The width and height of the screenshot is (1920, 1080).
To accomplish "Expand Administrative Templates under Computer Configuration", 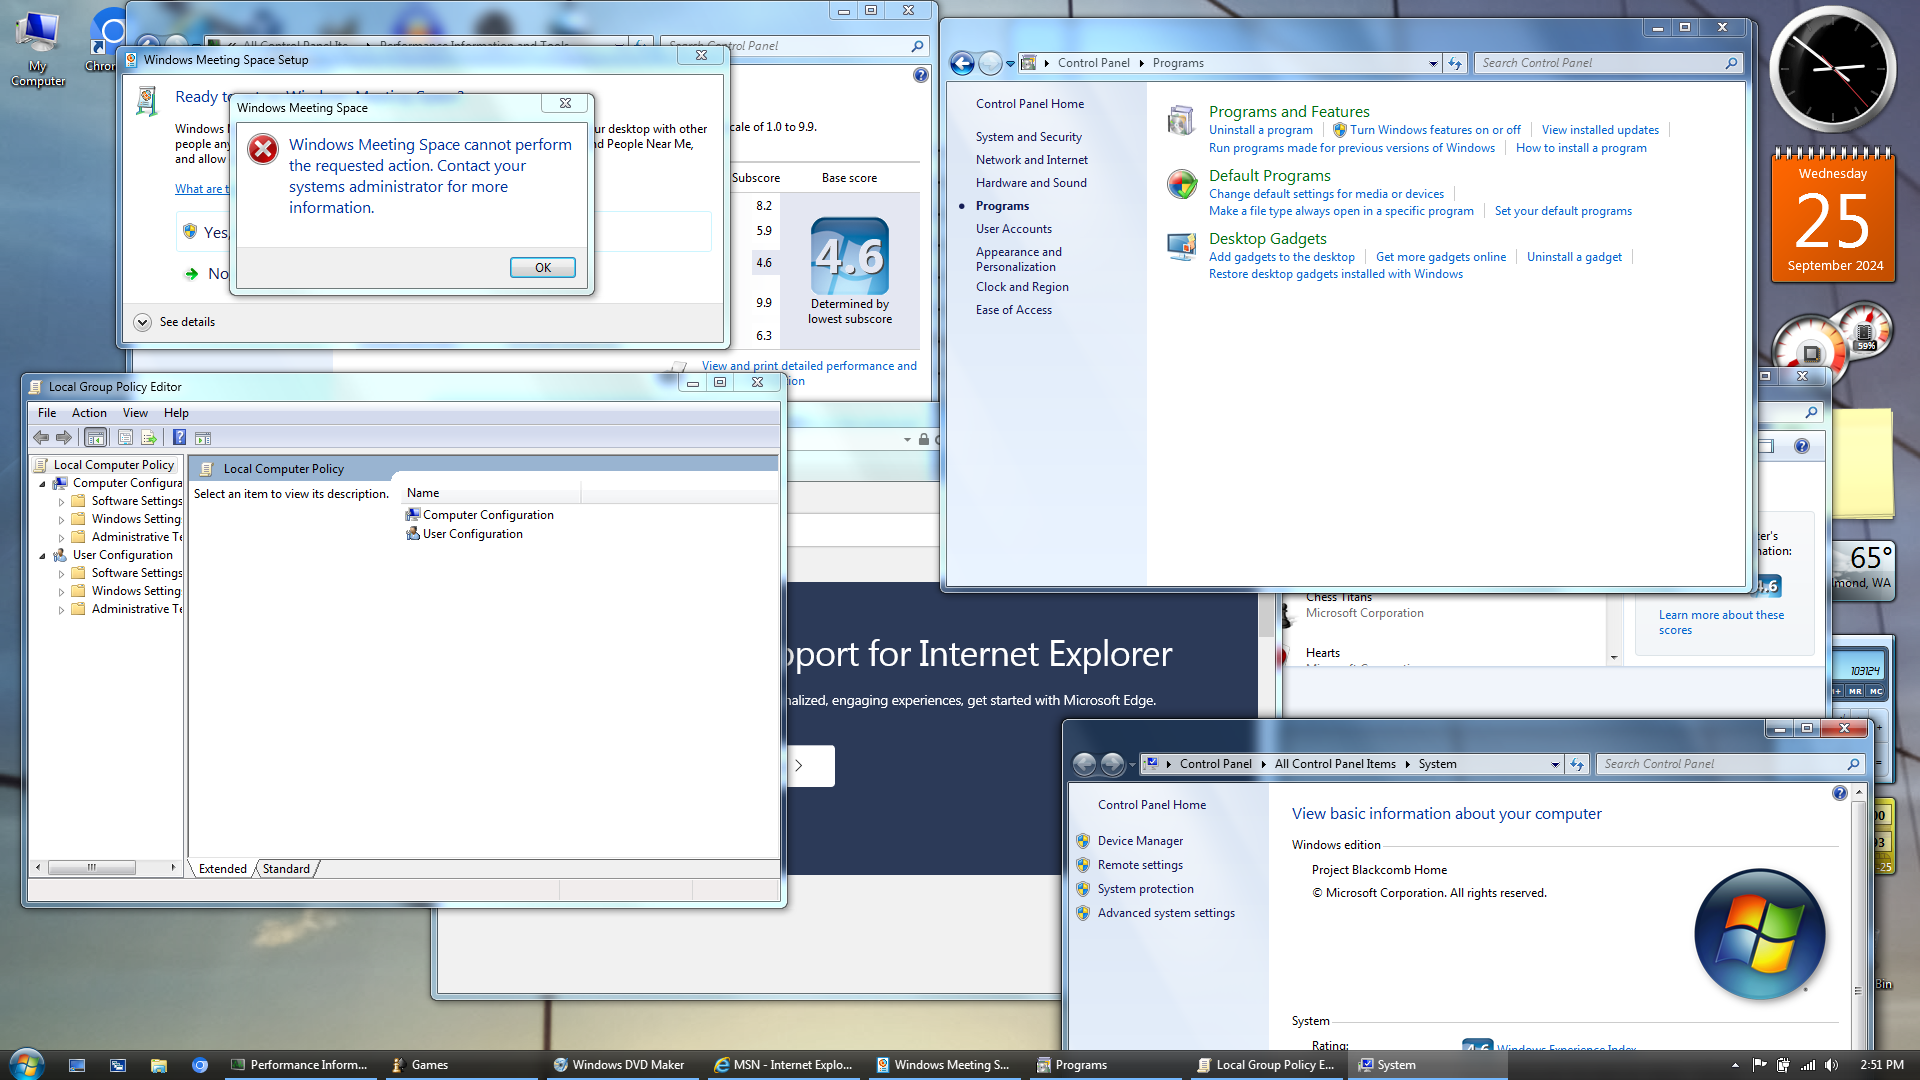I will click(x=61, y=538).
